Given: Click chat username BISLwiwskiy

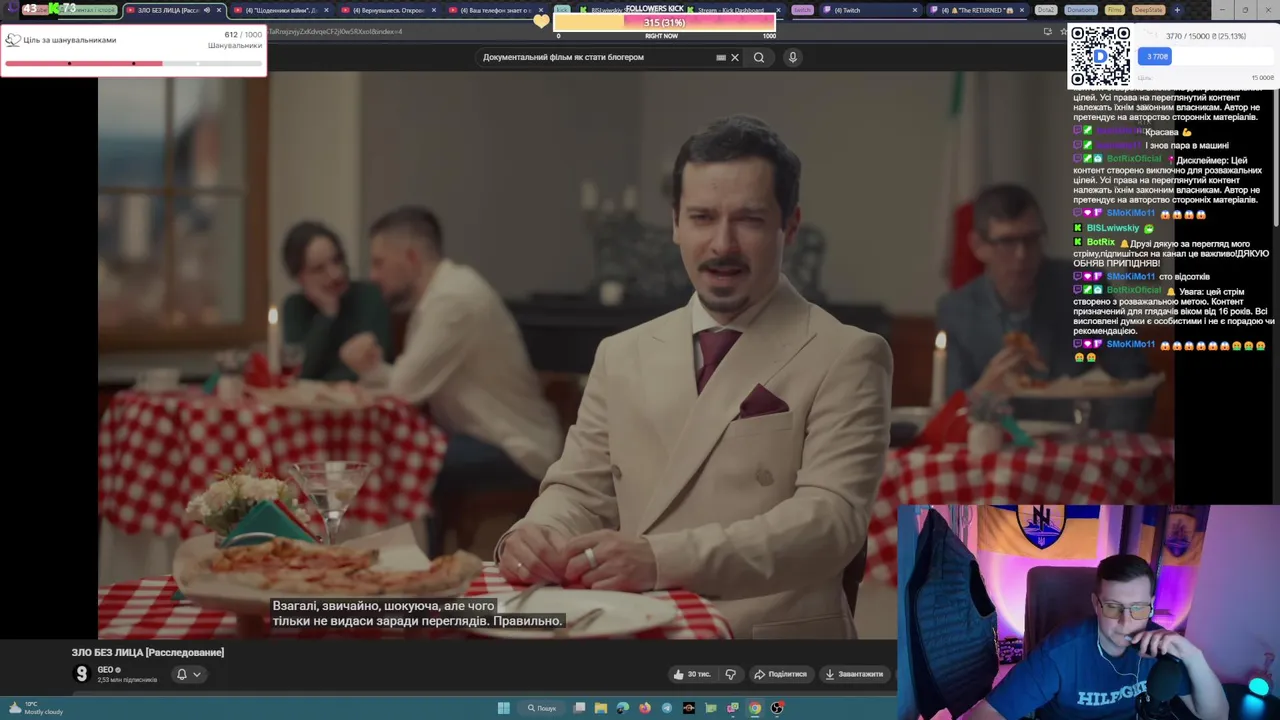Looking at the screenshot, I should [1113, 228].
